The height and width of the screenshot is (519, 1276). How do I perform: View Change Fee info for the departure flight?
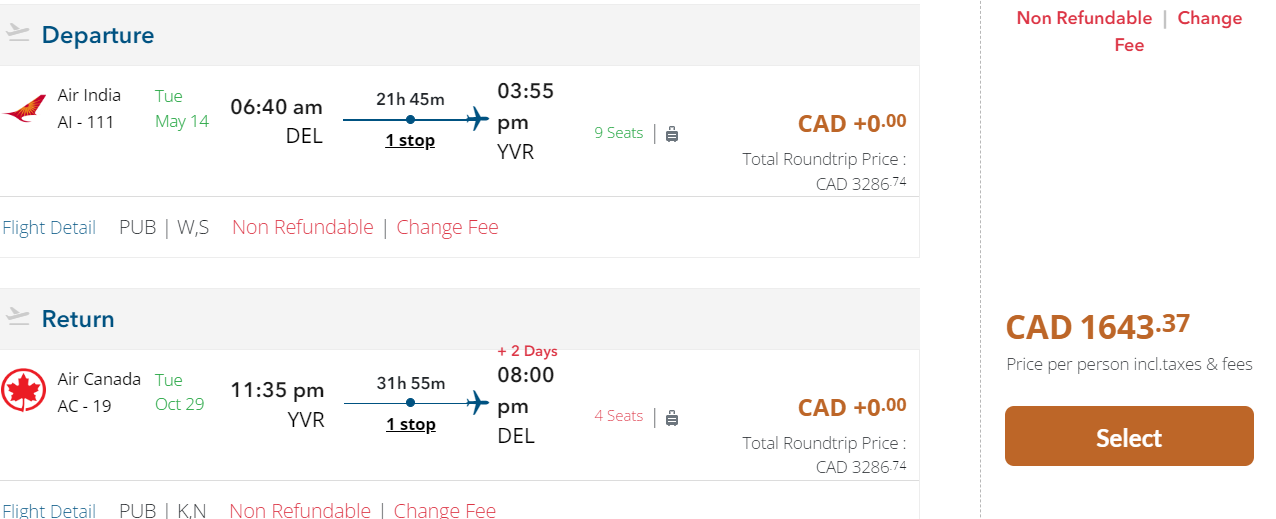447,228
